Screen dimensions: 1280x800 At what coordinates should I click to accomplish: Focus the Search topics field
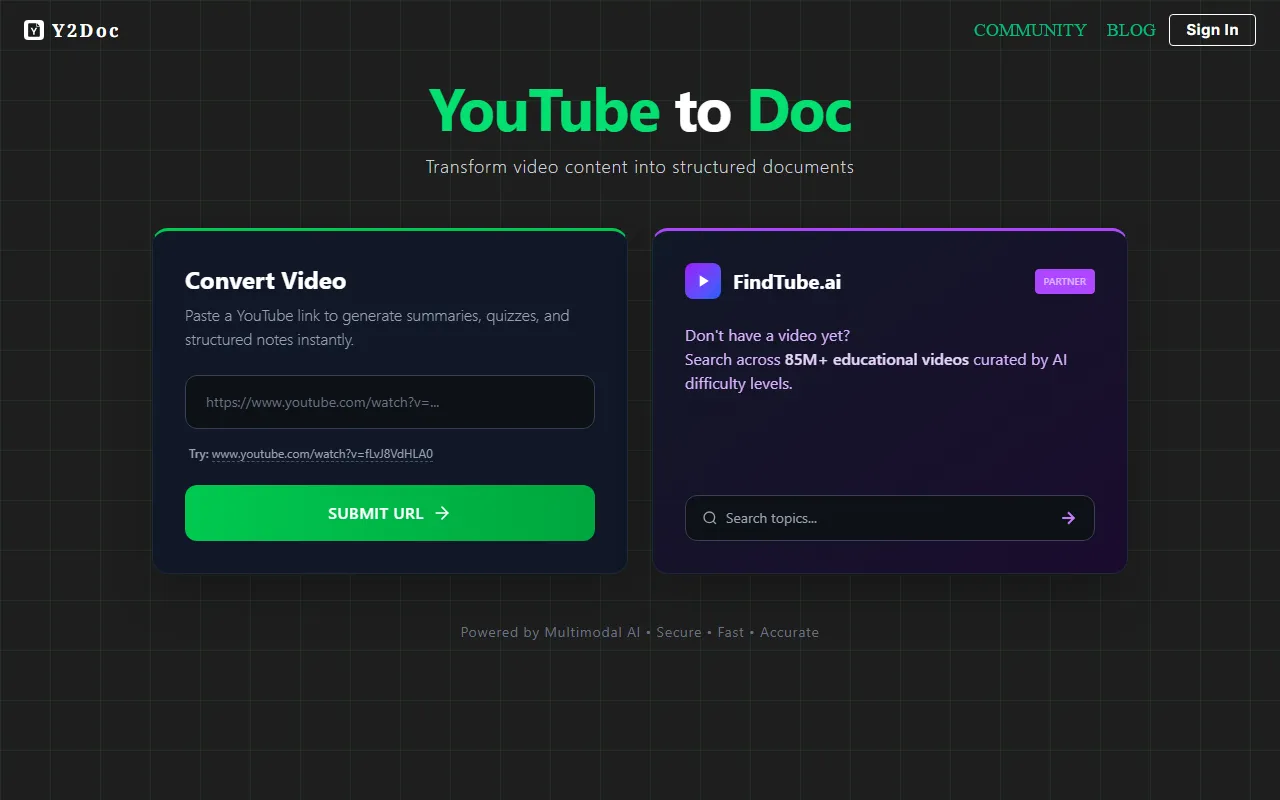880,518
